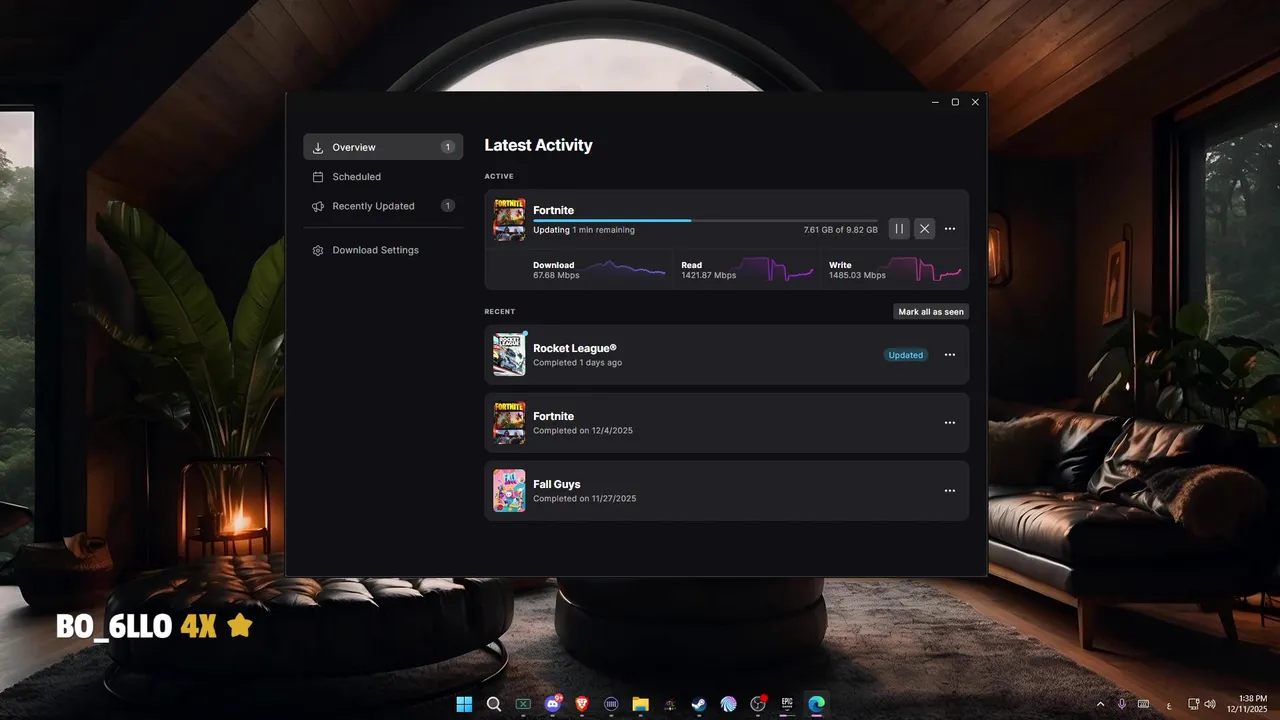This screenshot has width=1280, height=720.
Task: Open network status tray icon
Action: tap(1194, 704)
